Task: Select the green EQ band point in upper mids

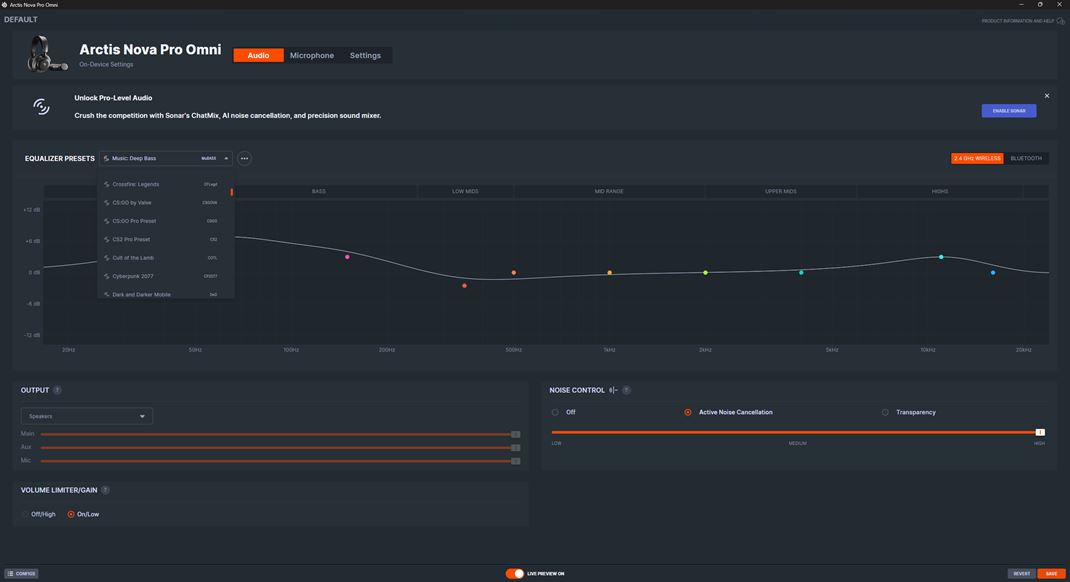Action: [x=801, y=273]
